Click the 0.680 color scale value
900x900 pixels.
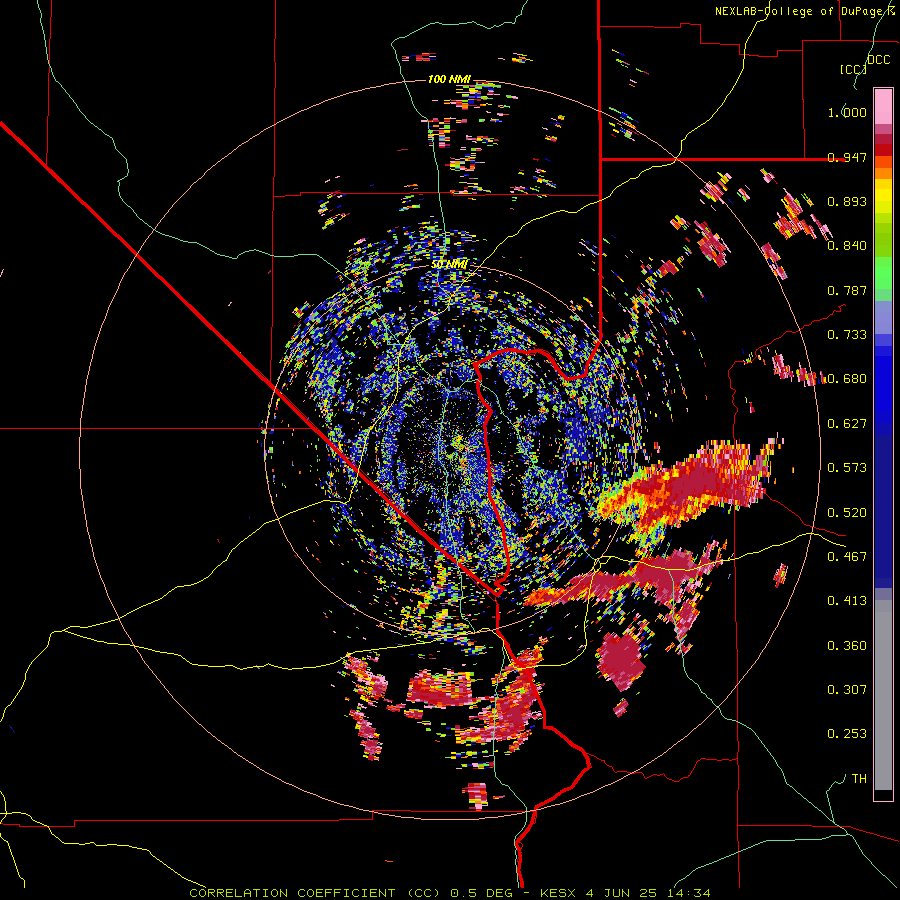[x=847, y=379]
